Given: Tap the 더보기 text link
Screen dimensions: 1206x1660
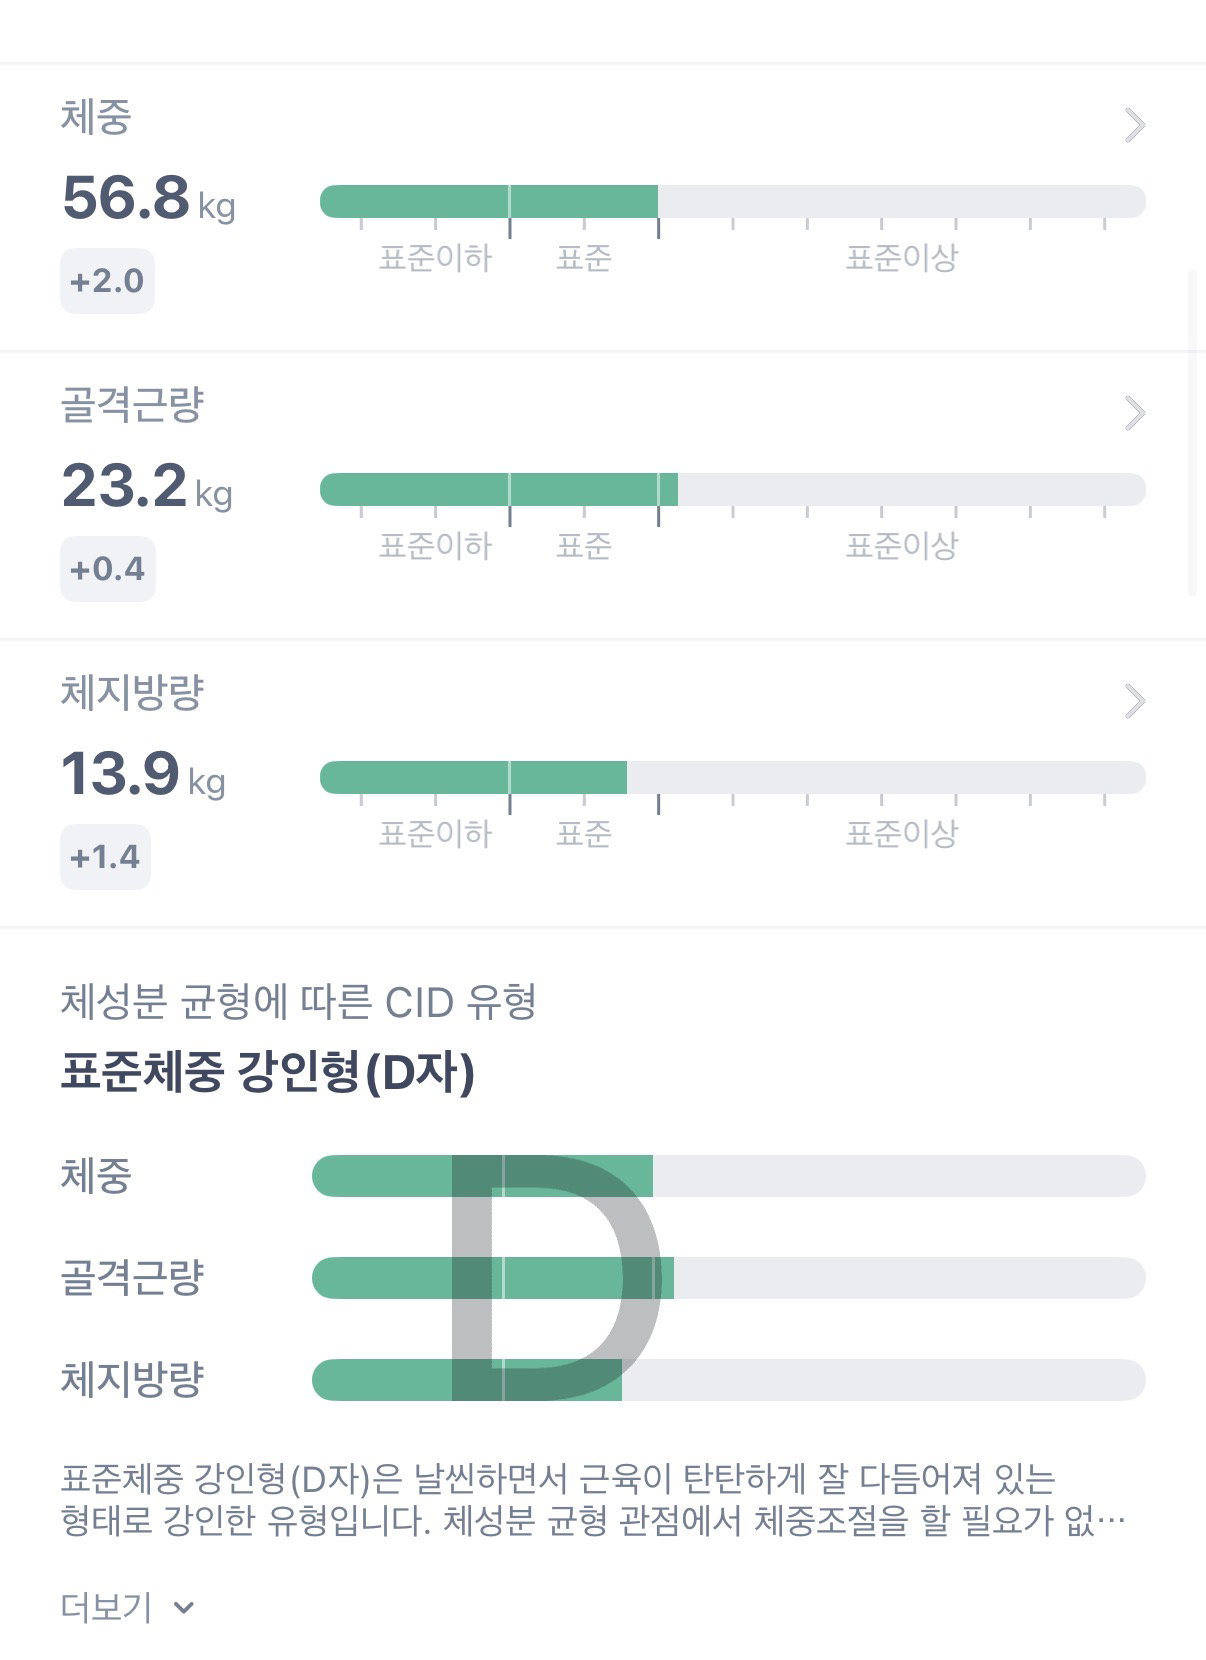Looking at the screenshot, I should click(107, 1607).
